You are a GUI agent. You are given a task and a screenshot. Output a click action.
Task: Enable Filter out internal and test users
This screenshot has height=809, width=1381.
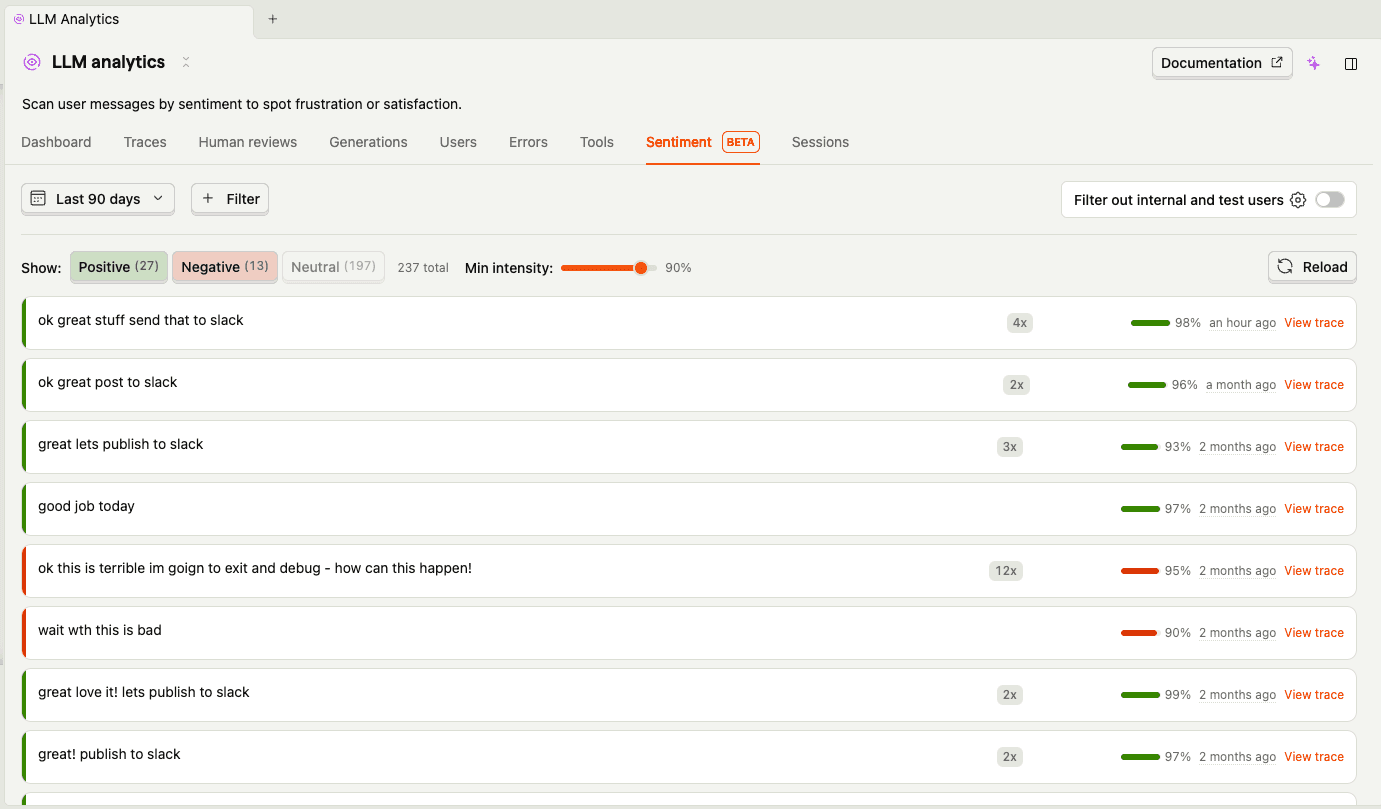click(1330, 200)
